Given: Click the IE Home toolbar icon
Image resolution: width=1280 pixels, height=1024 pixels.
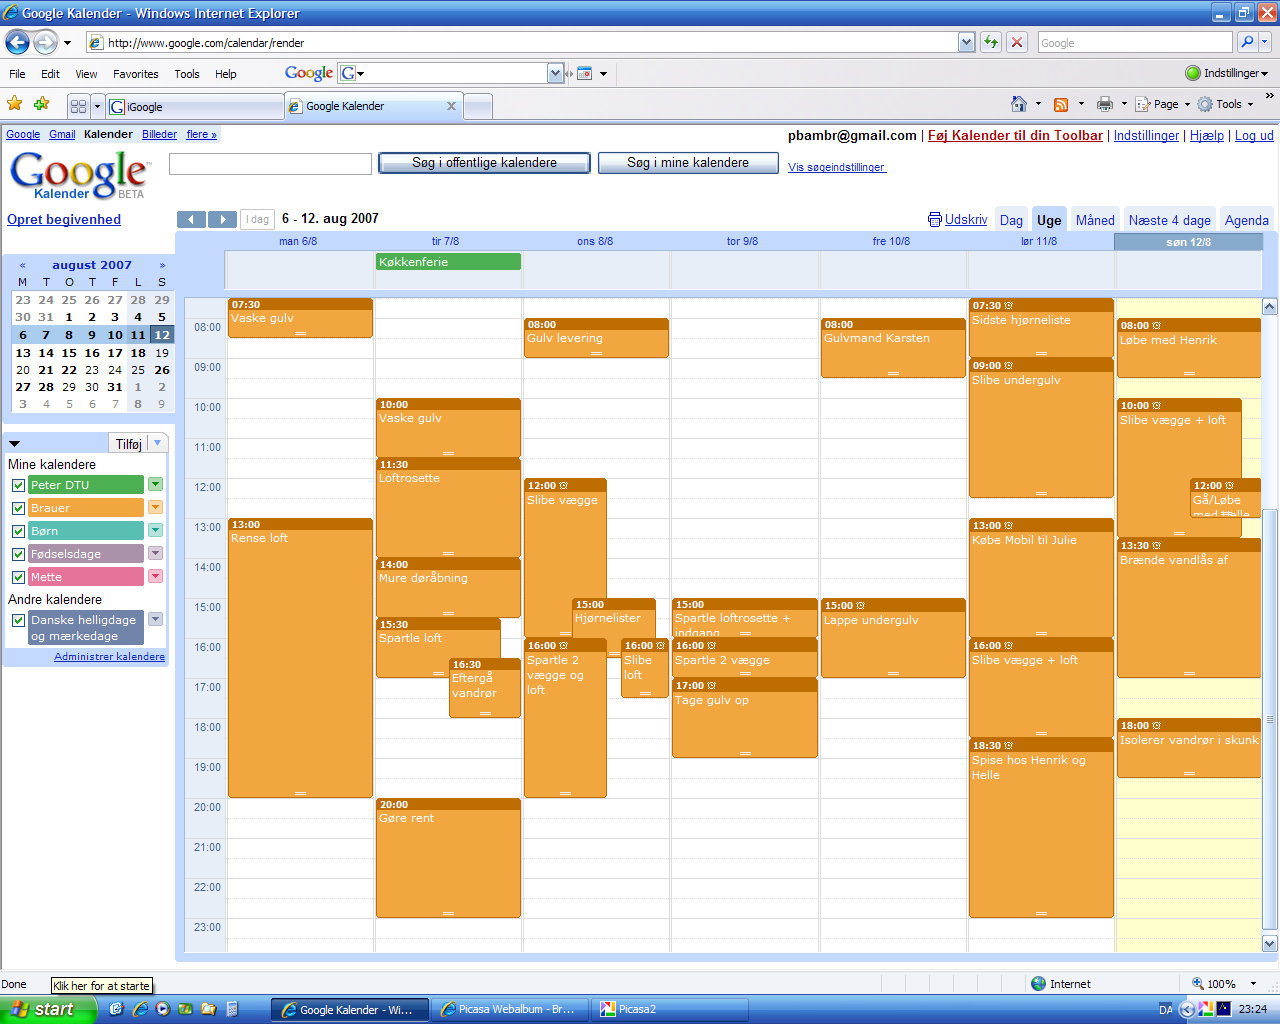Looking at the screenshot, I should point(1019,104).
